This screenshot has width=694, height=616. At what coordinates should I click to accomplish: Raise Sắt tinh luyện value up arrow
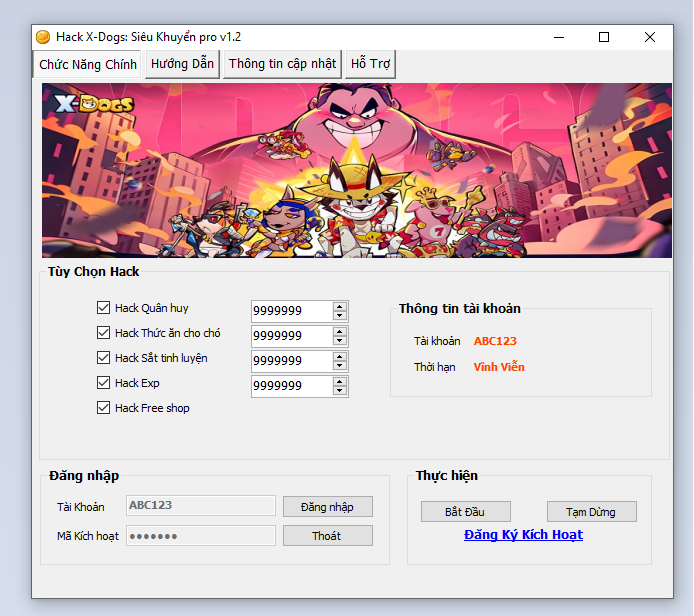pyautogui.click(x=340, y=356)
